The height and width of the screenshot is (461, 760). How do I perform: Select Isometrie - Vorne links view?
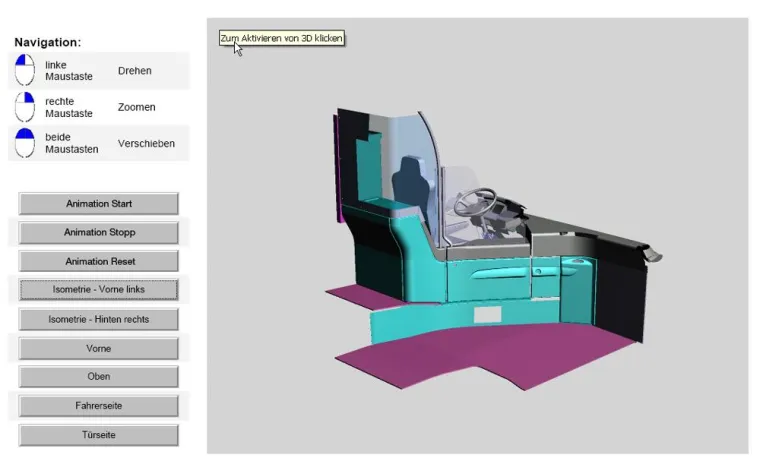pos(99,290)
